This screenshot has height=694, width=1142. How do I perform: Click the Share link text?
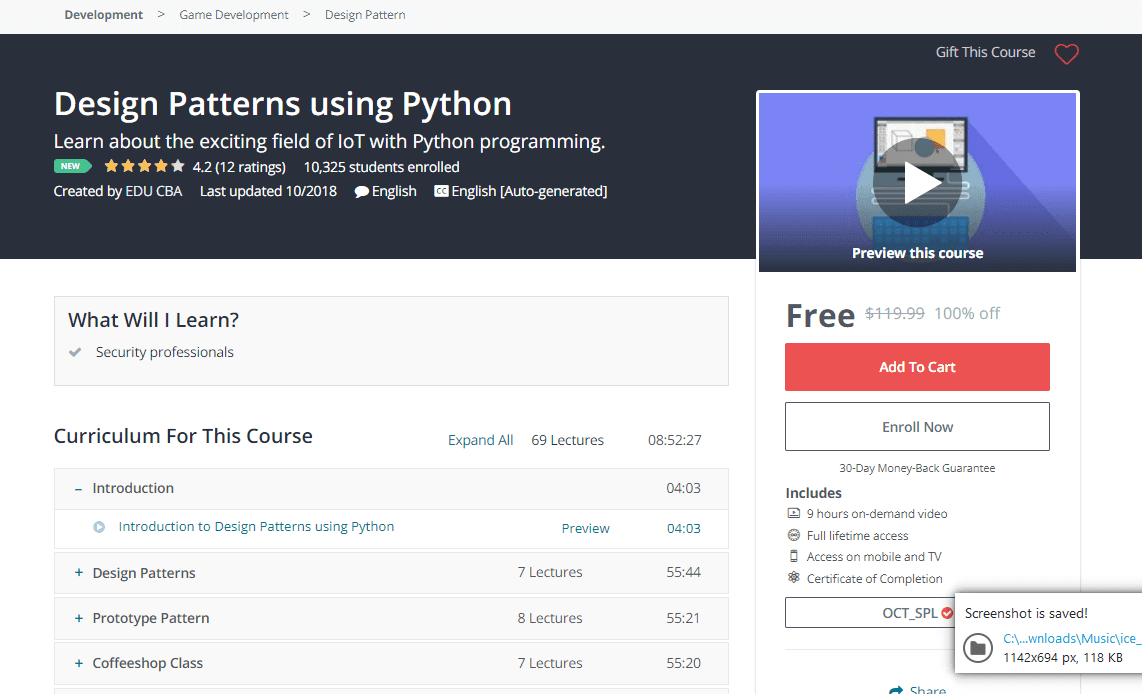[928, 689]
